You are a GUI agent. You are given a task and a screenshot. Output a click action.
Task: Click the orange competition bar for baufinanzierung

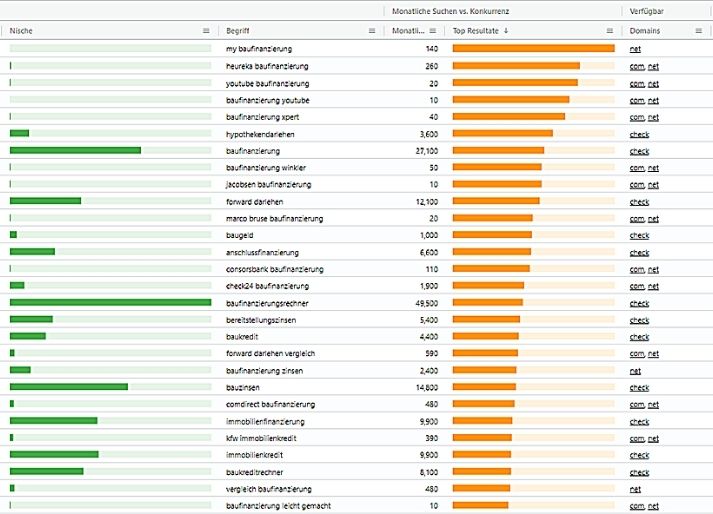coord(498,151)
